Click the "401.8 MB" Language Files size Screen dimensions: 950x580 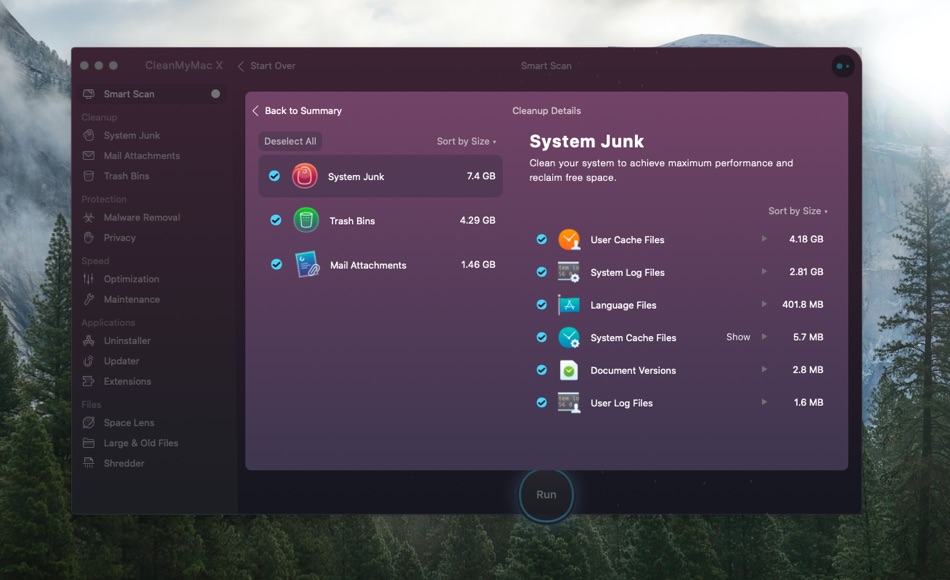(x=802, y=304)
